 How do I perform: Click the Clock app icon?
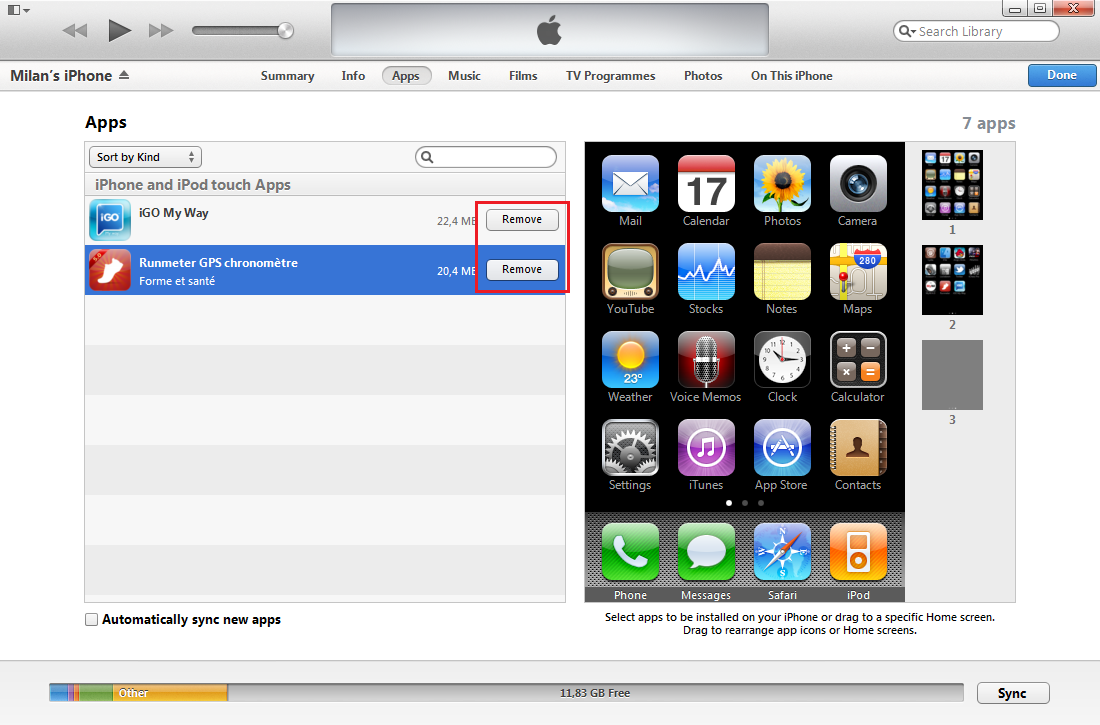[x=782, y=359]
